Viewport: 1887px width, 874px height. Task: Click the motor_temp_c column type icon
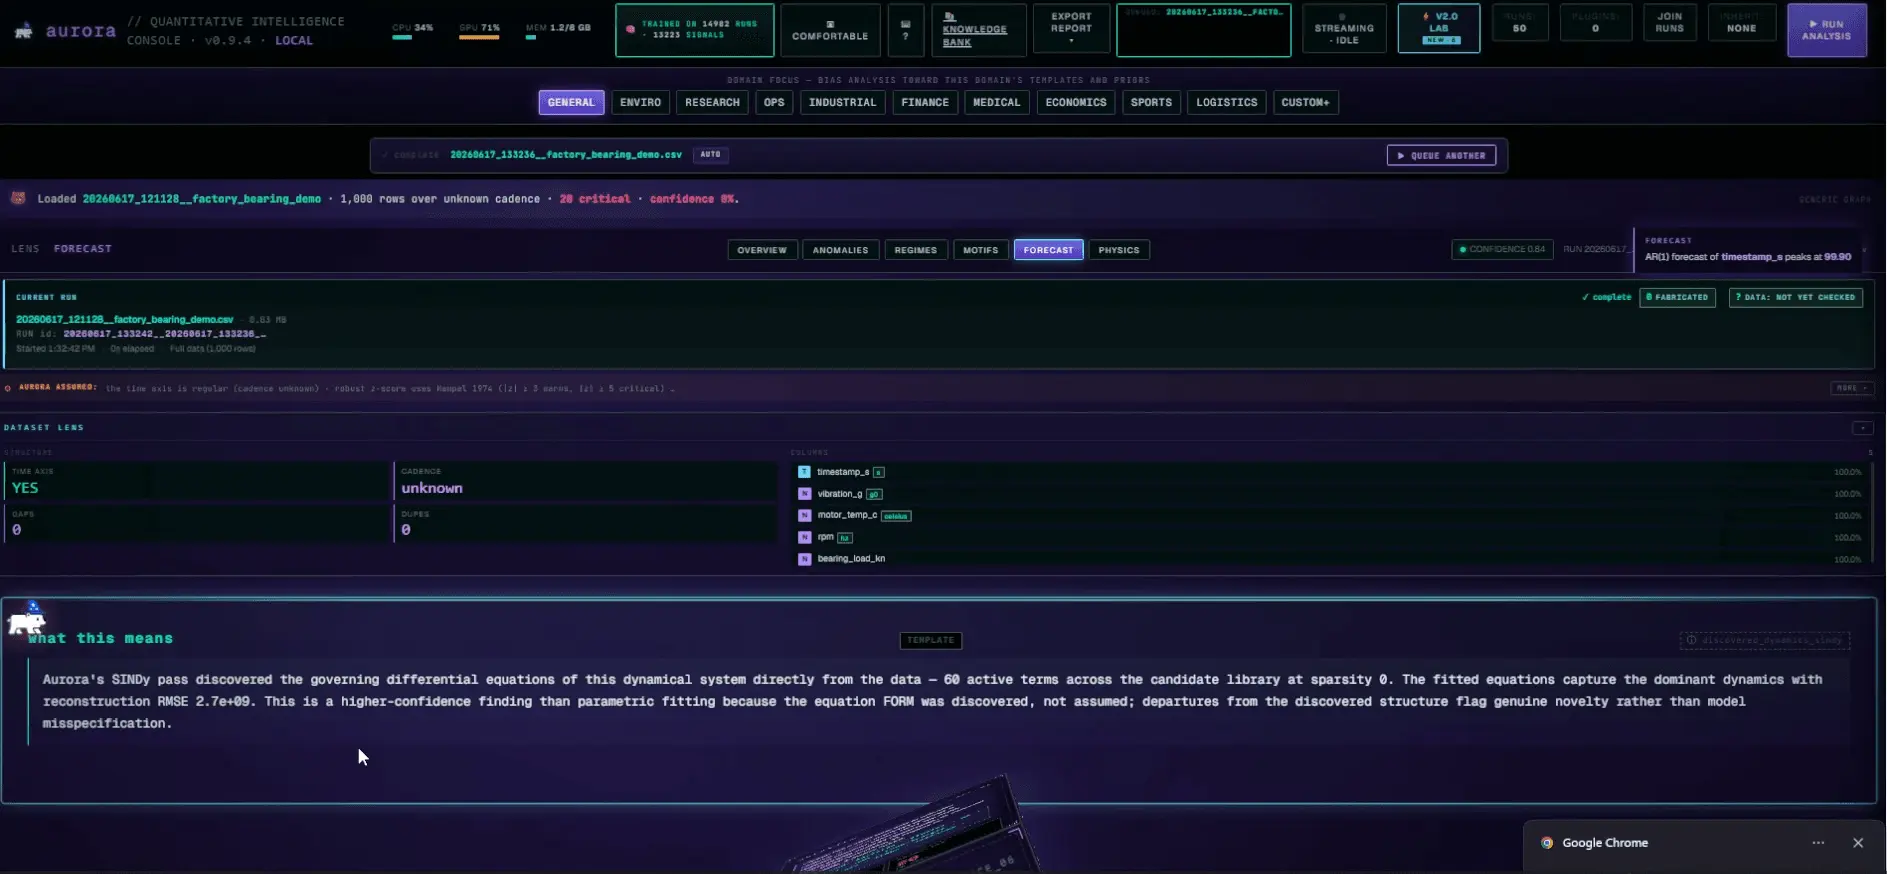804,516
